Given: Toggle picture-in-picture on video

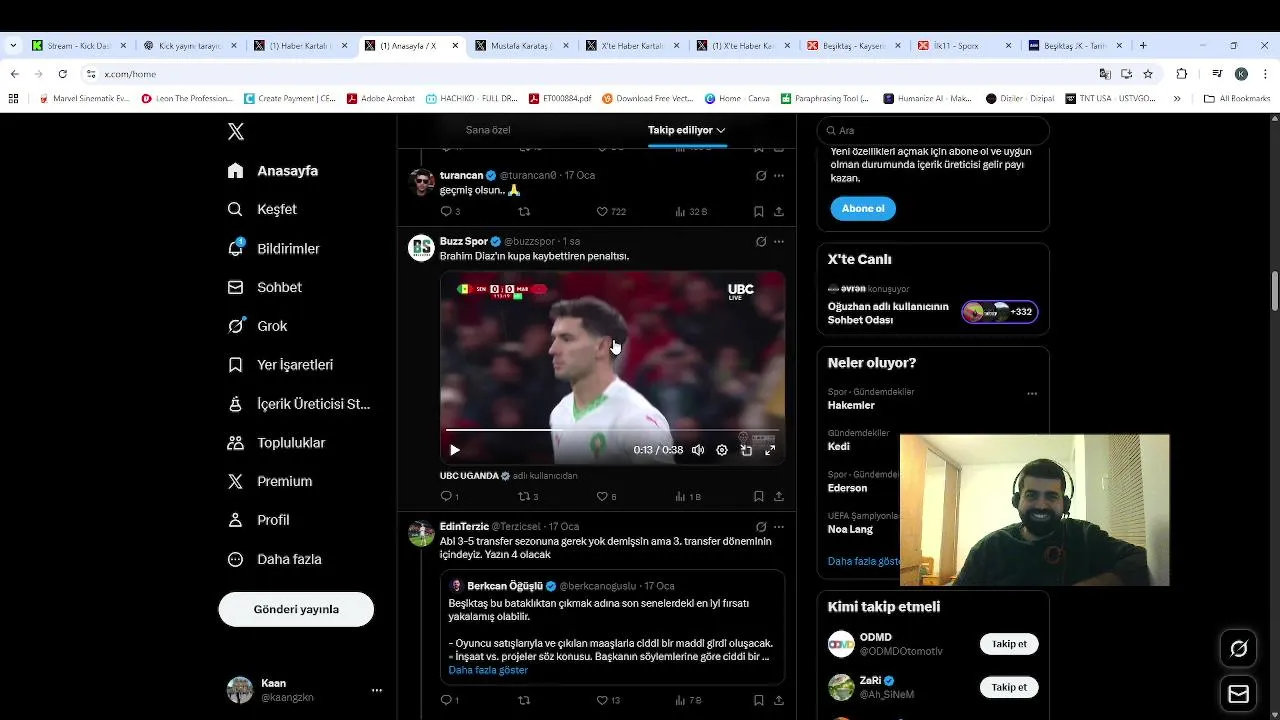Looking at the screenshot, I should coord(746,450).
